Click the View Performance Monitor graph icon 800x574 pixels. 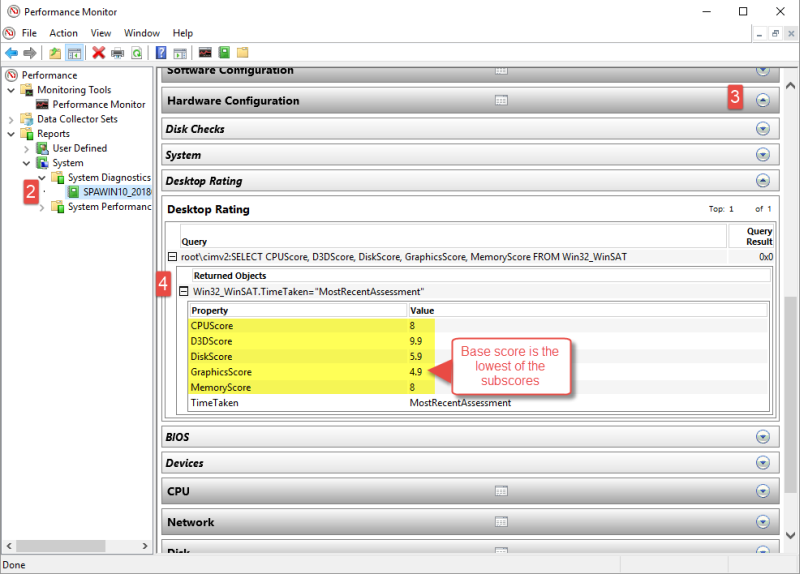tap(205, 53)
